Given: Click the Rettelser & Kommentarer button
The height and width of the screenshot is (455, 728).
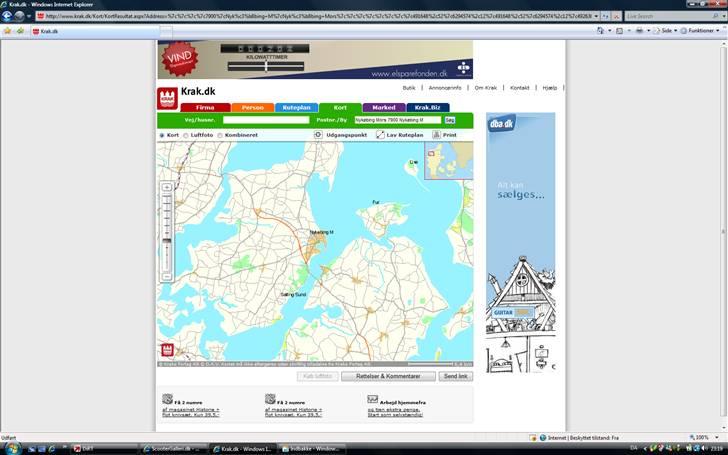Looking at the screenshot, I should (x=387, y=376).
